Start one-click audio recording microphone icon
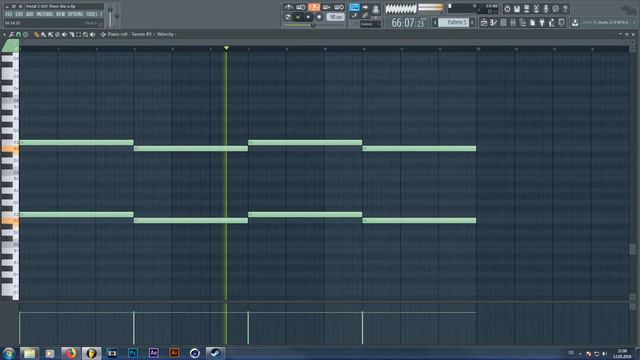Screen dimensions: 640x360 click(x=546, y=9)
